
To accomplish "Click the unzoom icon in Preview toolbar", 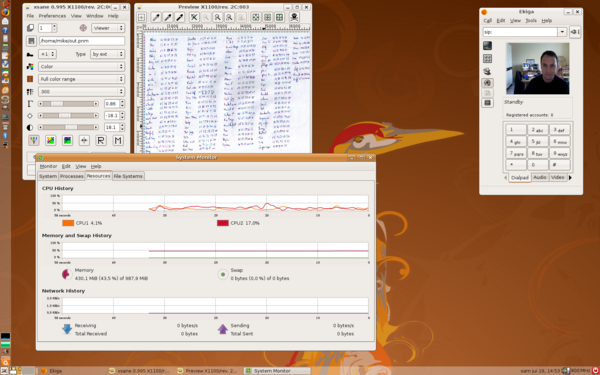I will tap(194, 17).
